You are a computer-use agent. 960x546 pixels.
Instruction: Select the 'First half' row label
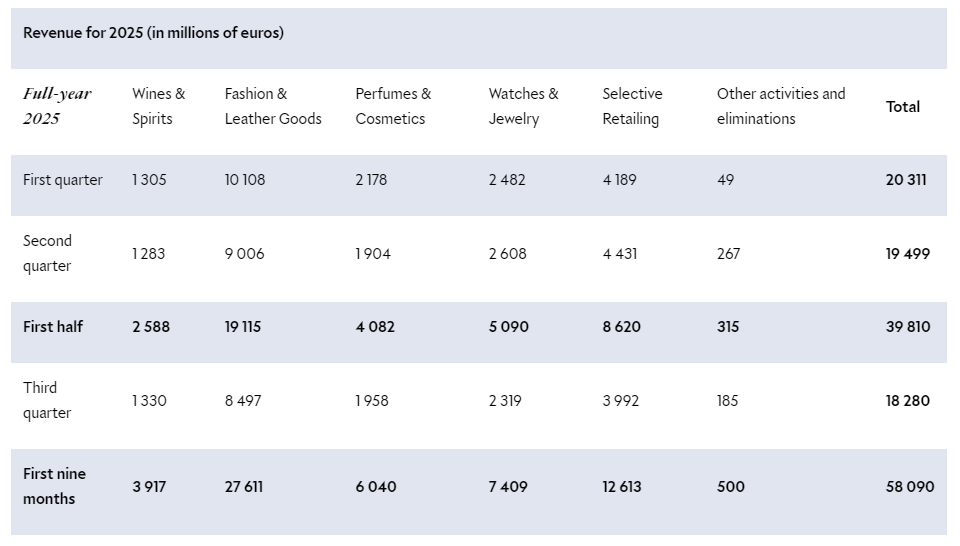pos(53,327)
